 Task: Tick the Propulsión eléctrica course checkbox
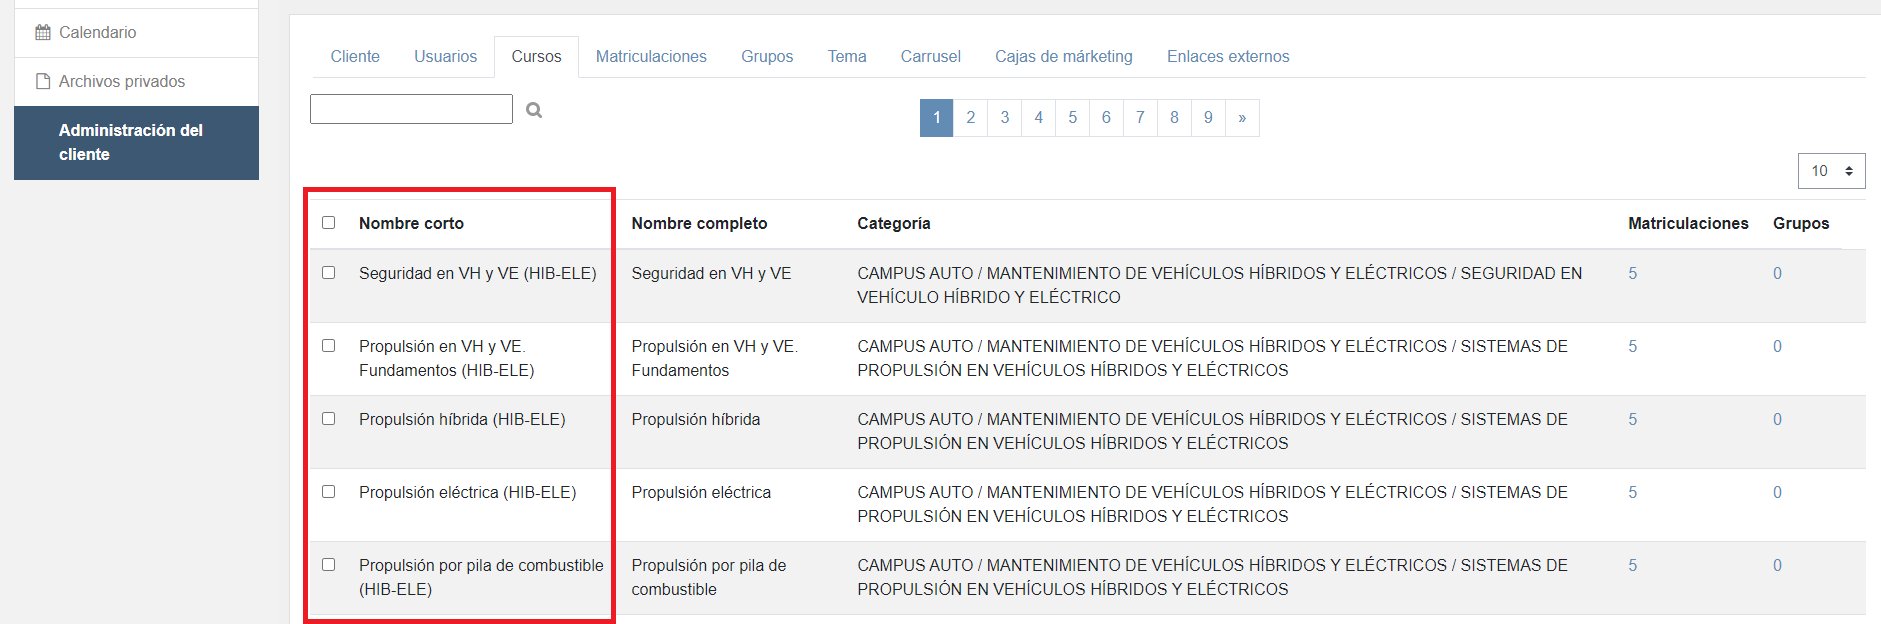pos(329,492)
